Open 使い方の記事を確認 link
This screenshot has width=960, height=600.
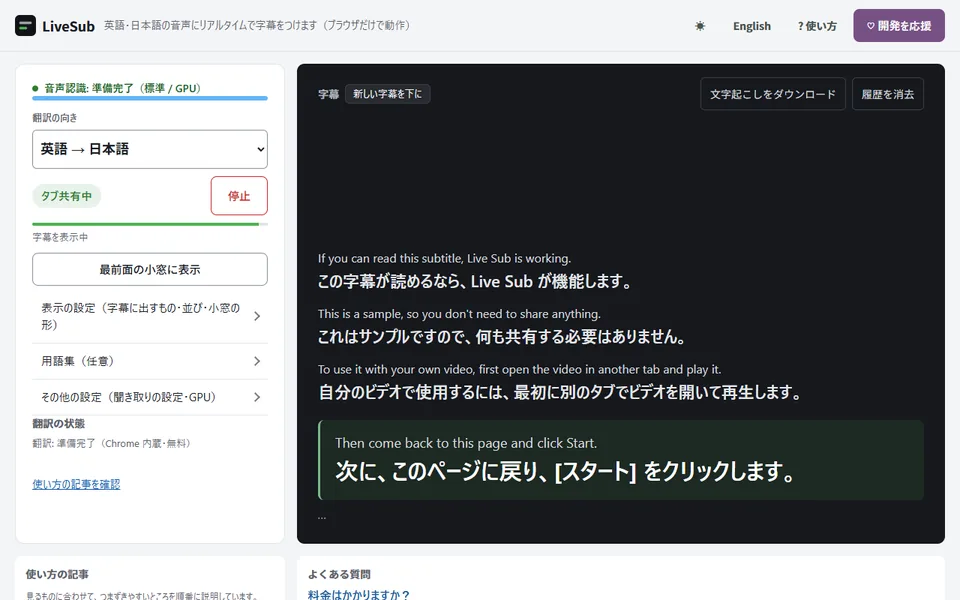[x=77, y=484]
